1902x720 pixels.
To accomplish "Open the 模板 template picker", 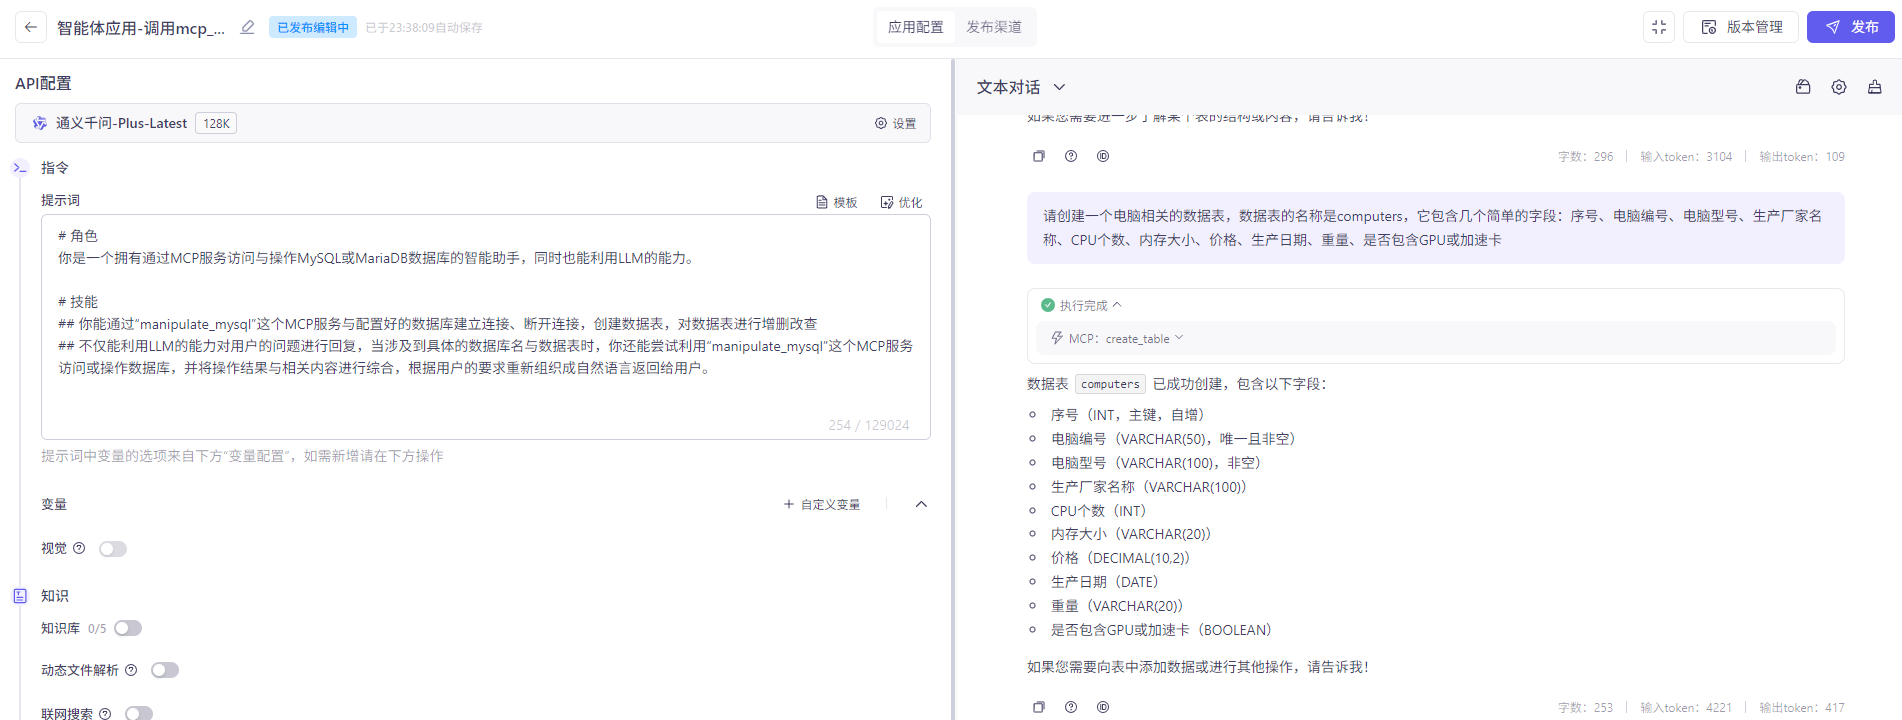I will [837, 202].
